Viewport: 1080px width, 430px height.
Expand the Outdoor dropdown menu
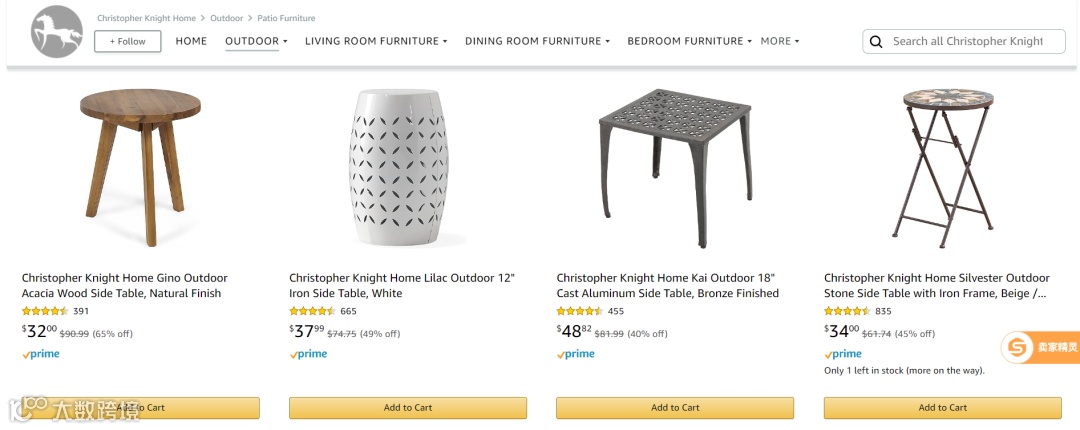(x=256, y=41)
